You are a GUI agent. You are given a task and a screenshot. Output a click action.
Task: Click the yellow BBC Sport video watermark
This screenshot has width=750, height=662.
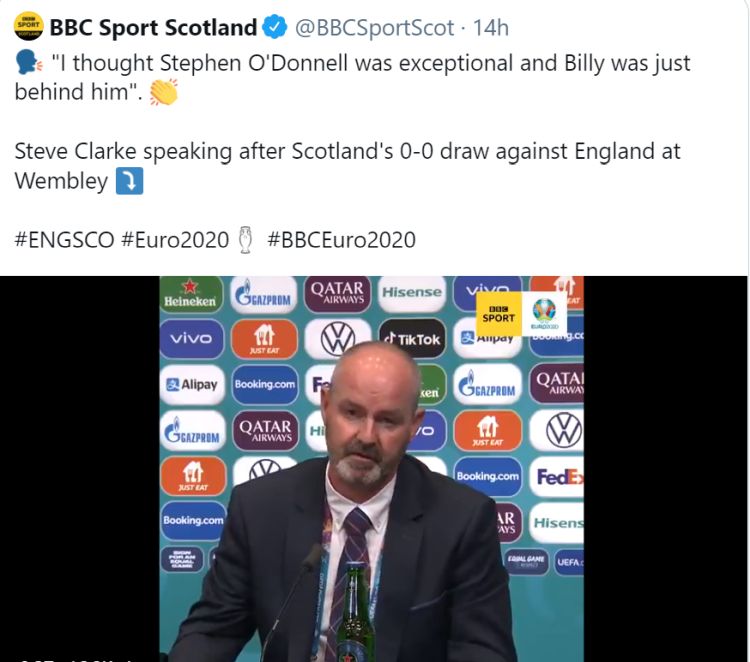coord(498,314)
